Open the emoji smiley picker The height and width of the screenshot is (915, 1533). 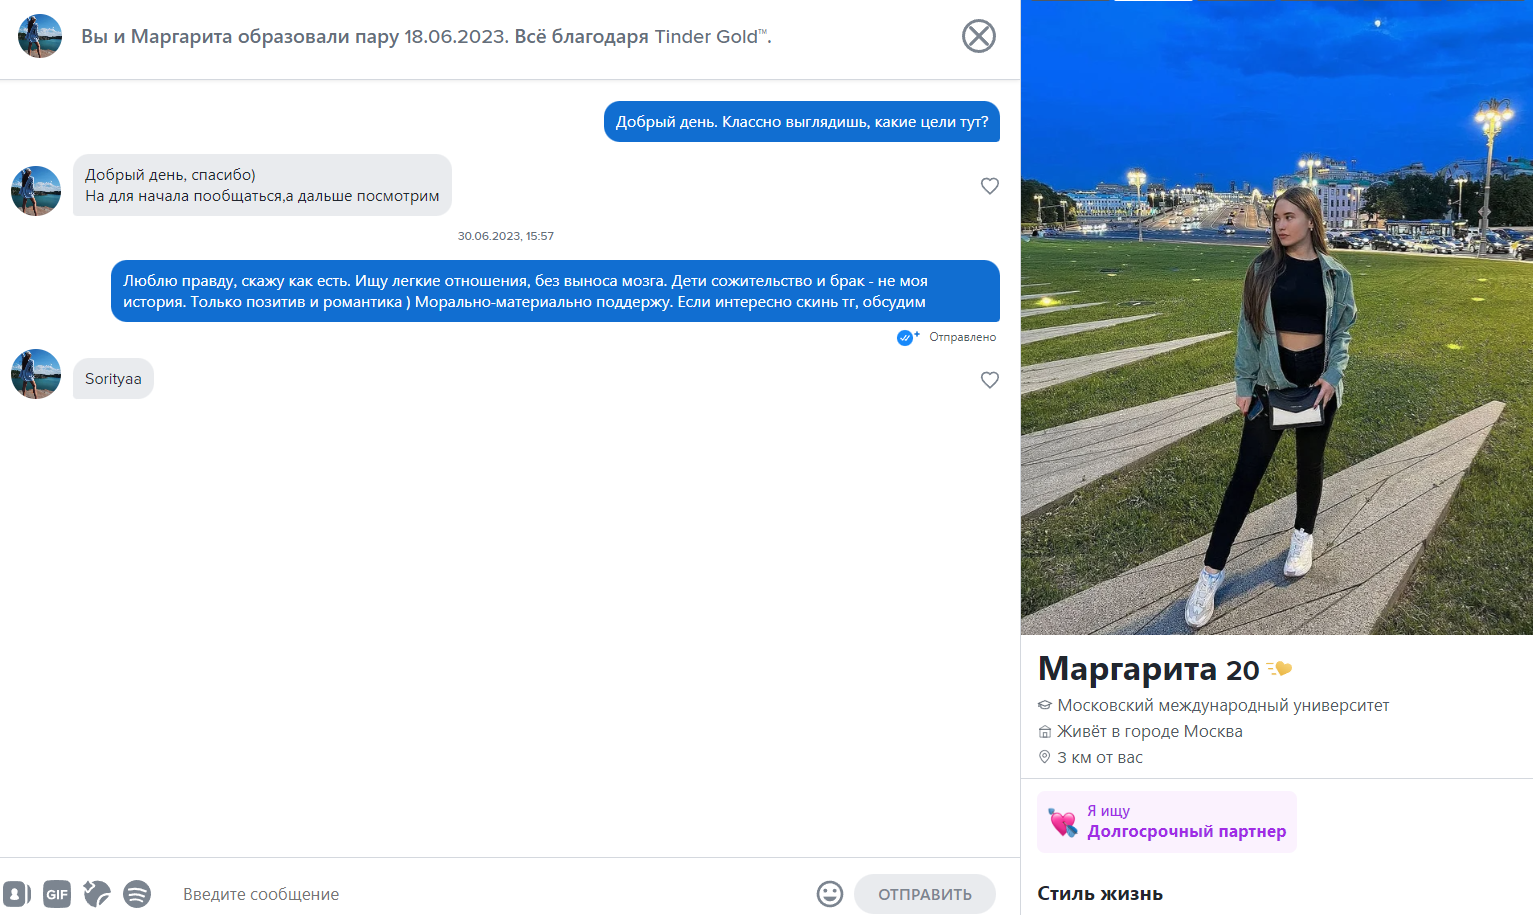[830, 894]
